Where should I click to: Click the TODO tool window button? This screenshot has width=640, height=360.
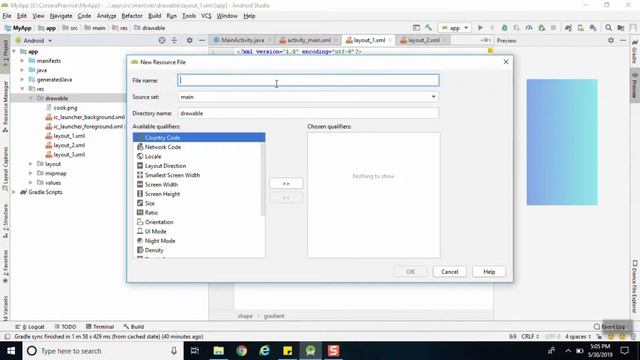coord(65,327)
